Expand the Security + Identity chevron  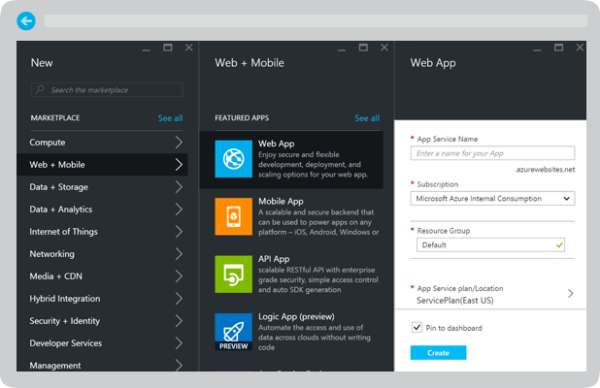(179, 321)
